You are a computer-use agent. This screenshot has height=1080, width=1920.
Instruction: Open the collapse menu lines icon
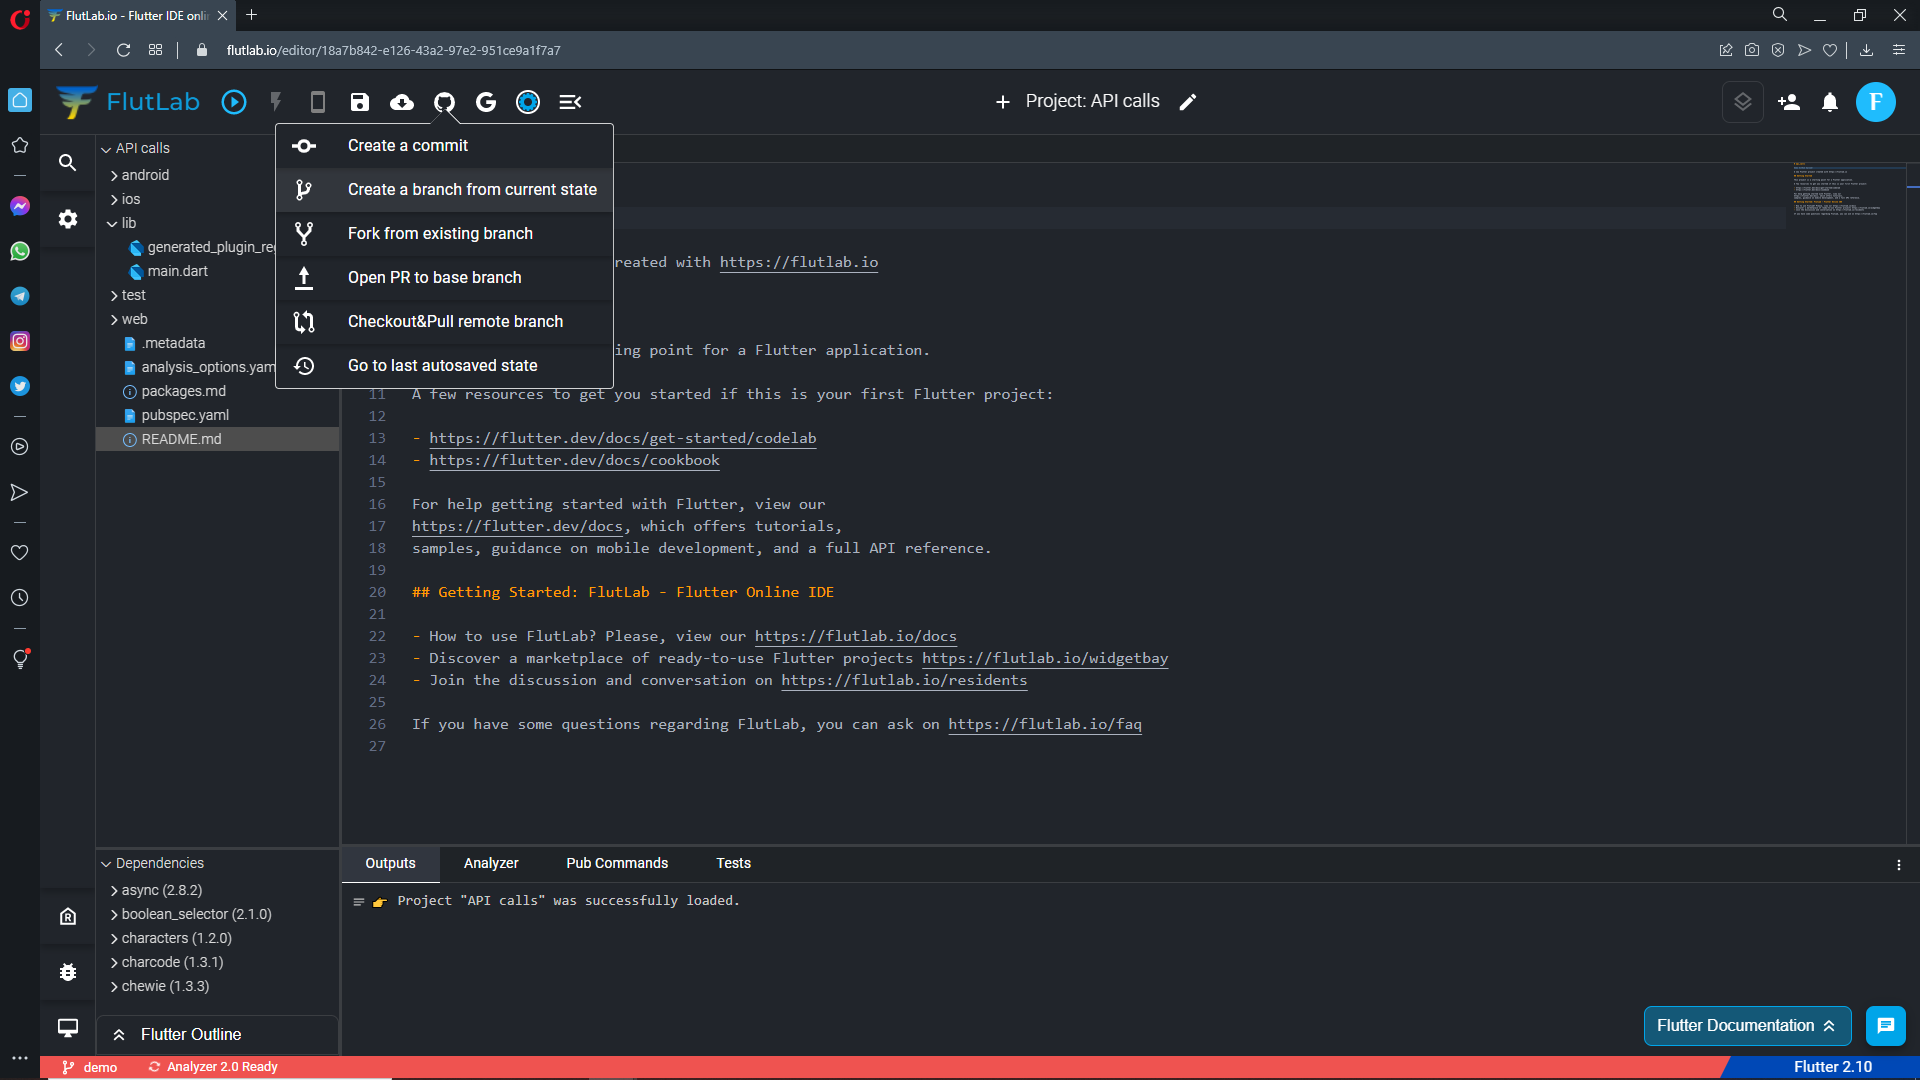click(570, 102)
